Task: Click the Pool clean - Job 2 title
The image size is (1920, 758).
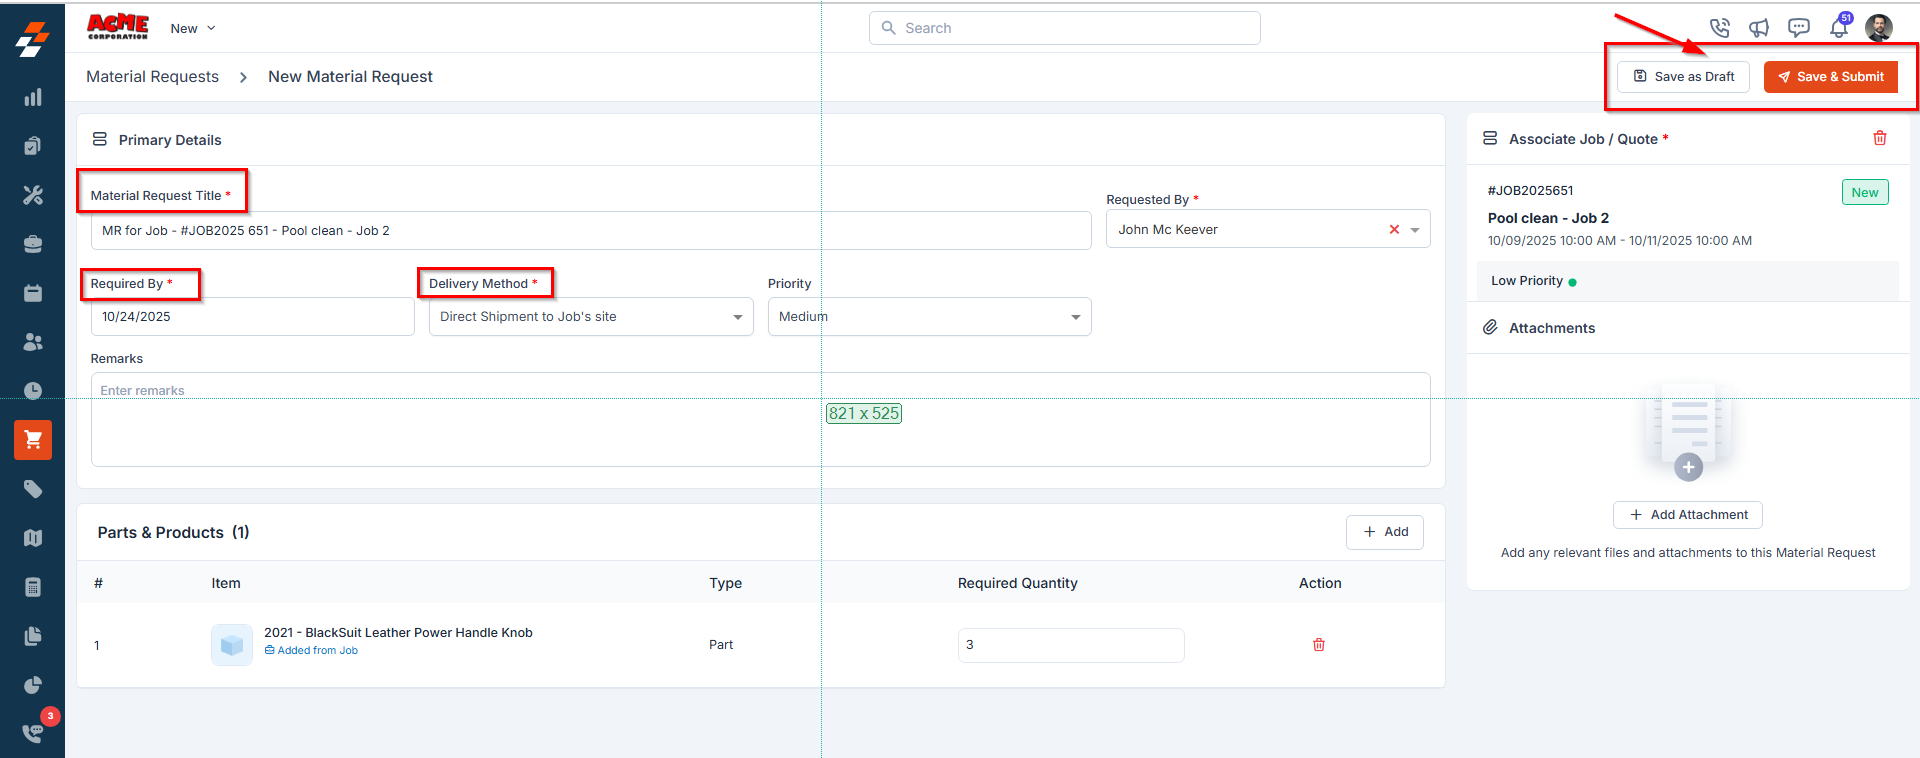Action: [x=1548, y=218]
